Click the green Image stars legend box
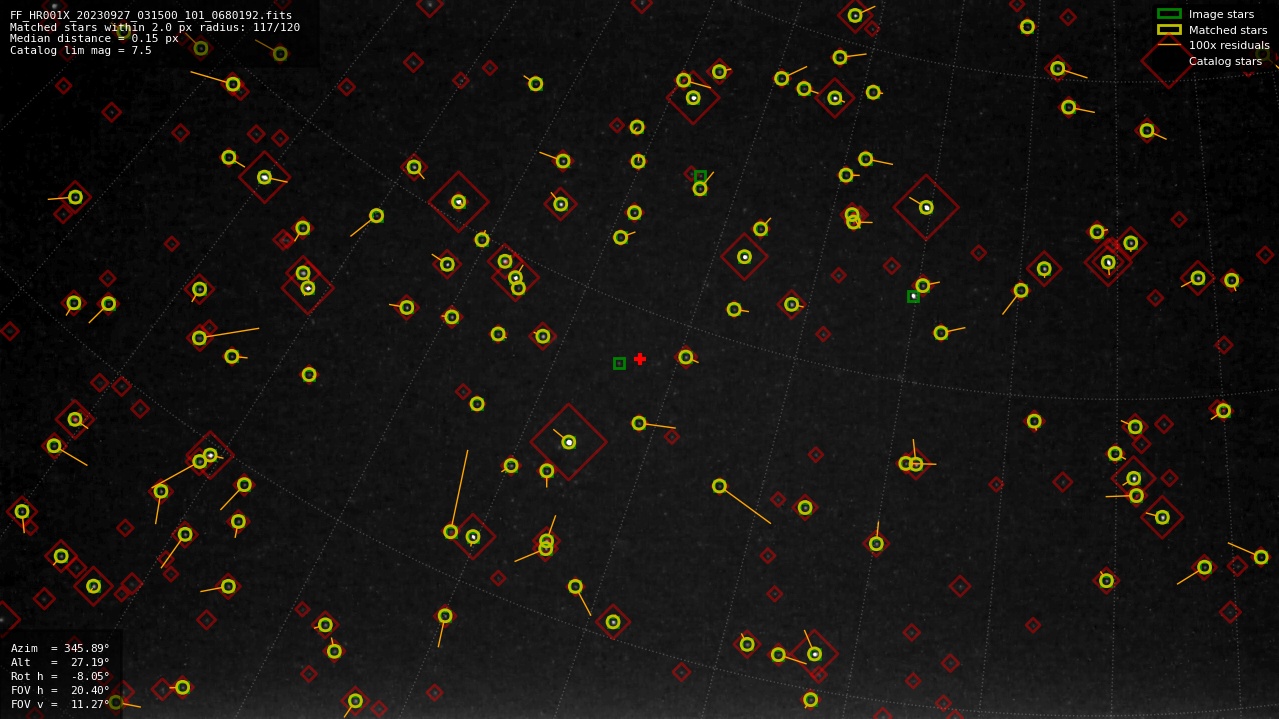 pyautogui.click(x=1169, y=14)
